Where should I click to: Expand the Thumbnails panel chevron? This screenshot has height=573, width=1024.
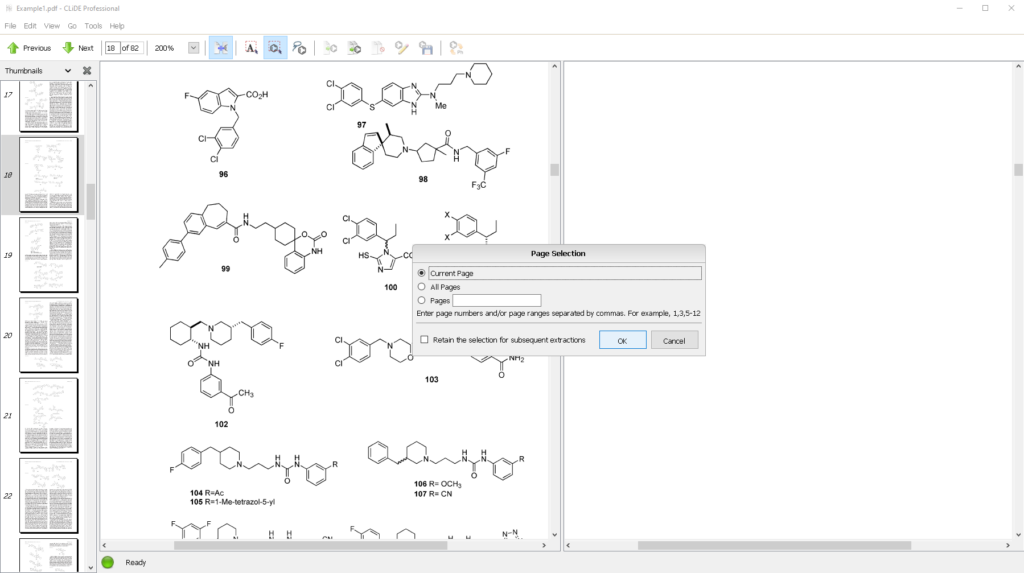68,71
